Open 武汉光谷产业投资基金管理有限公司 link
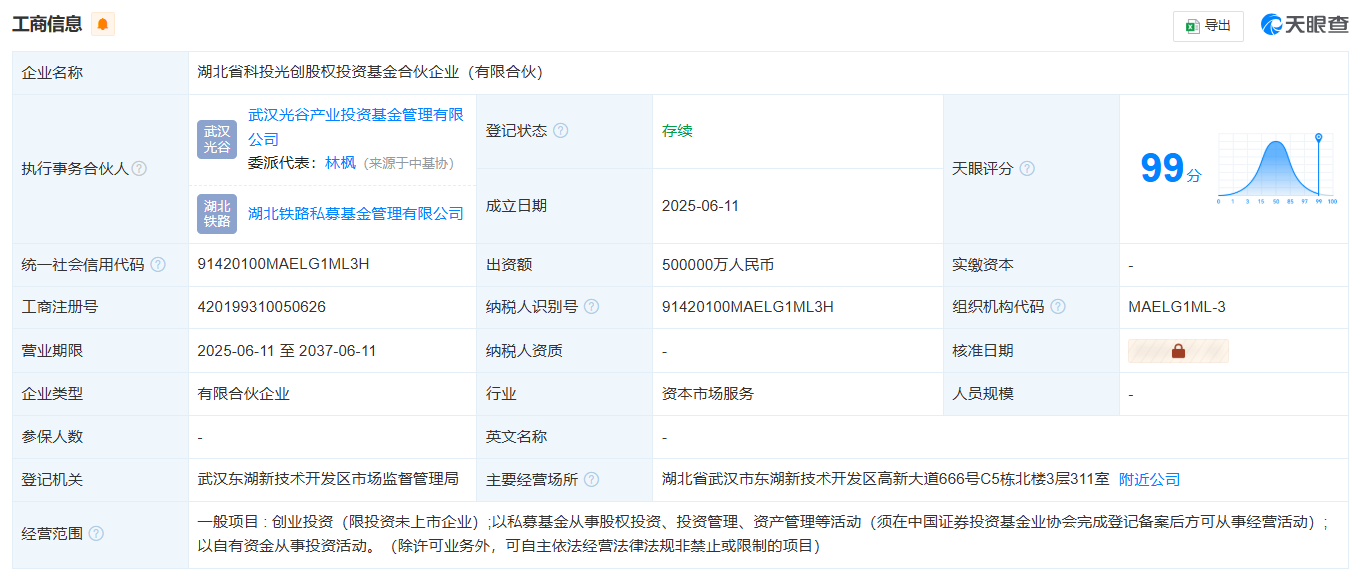The image size is (1357, 576). click(356, 127)
